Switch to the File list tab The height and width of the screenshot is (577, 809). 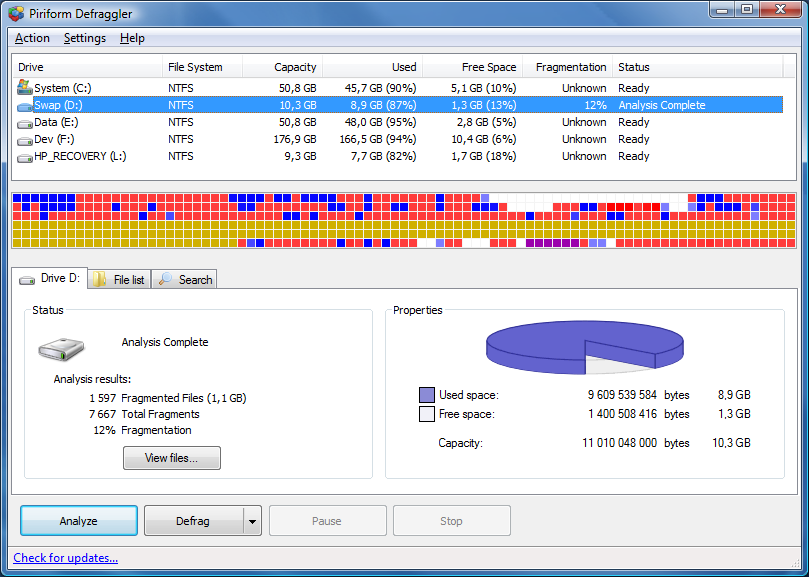pyautogui.click(x=119, y=279)
